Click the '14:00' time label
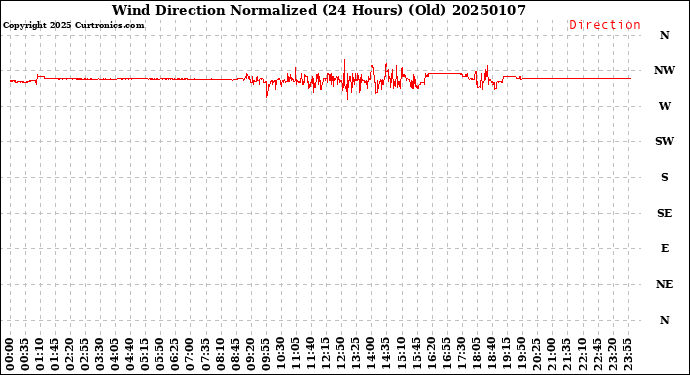Screen dimensions: 690x375 point(371,355)
